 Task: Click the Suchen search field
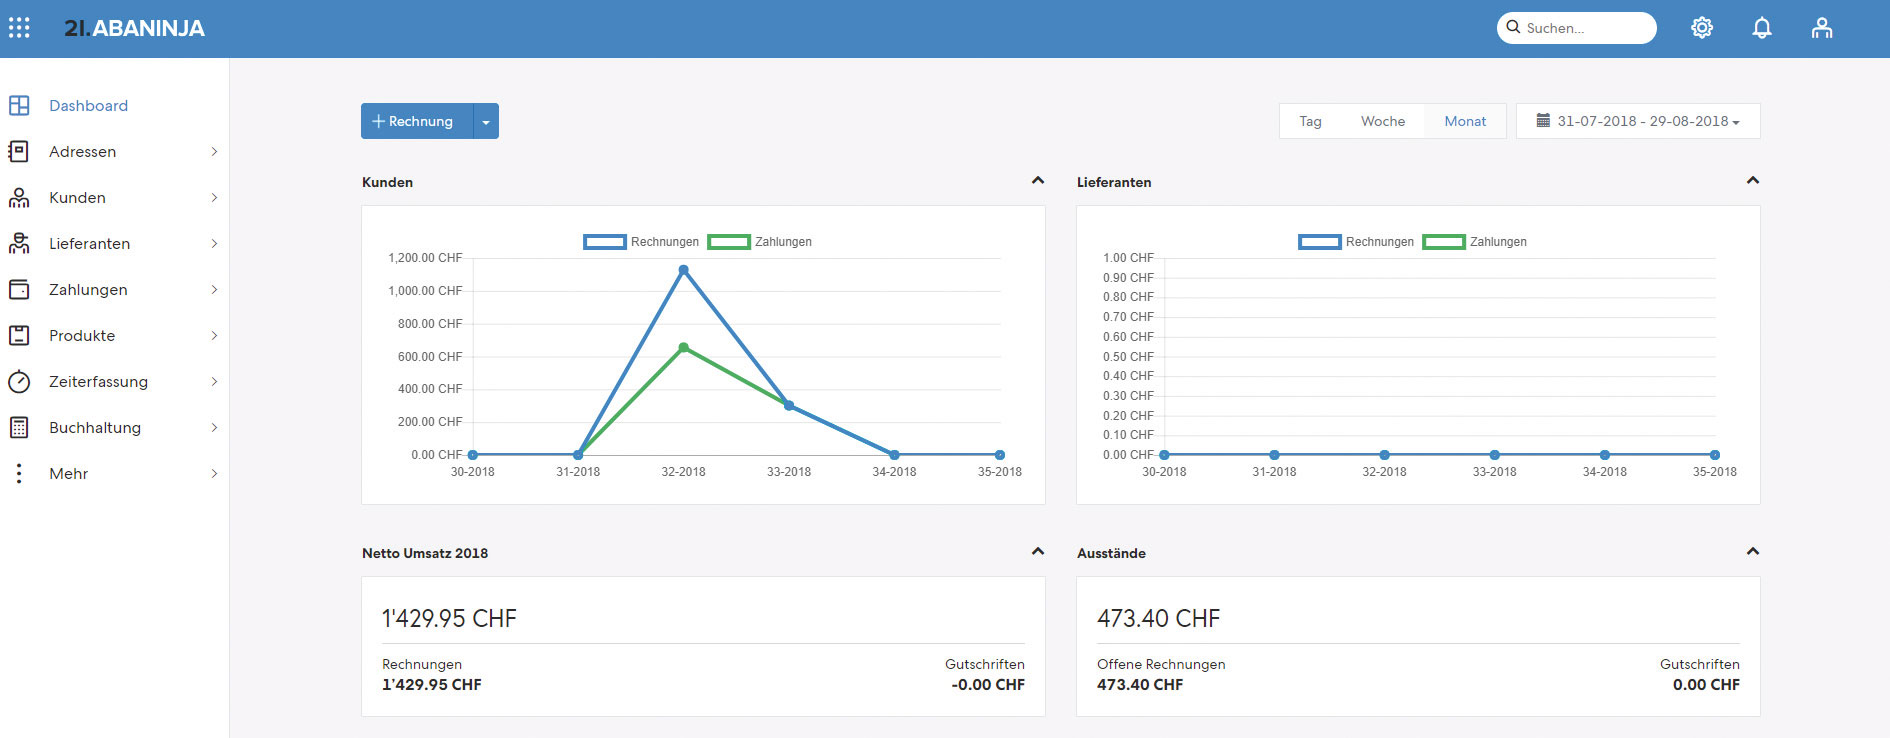pos(1577,28)
